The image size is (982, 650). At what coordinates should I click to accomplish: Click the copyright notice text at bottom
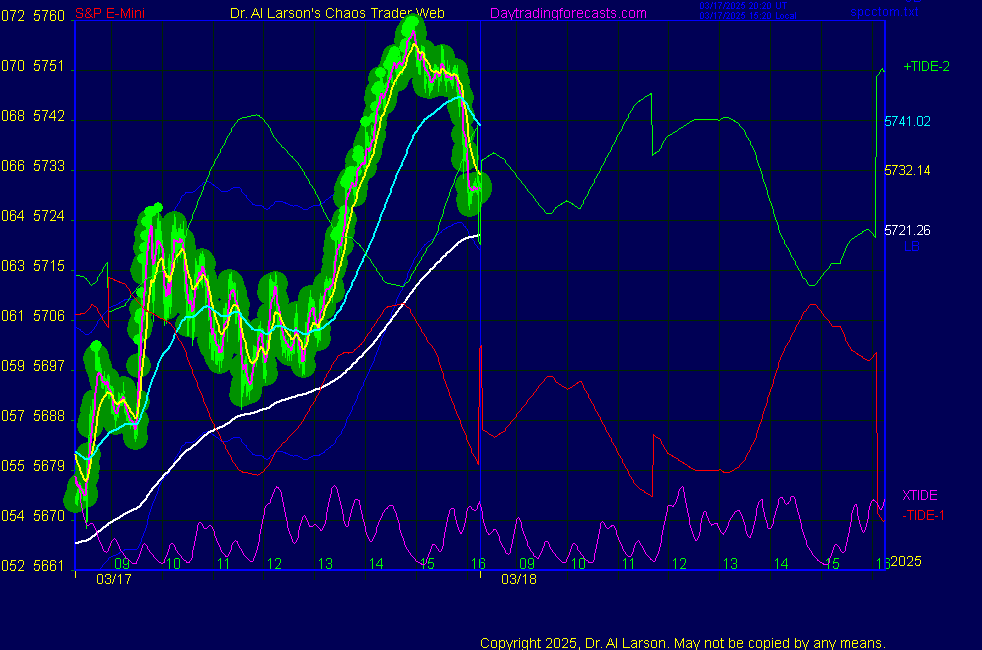coord(683,642)
